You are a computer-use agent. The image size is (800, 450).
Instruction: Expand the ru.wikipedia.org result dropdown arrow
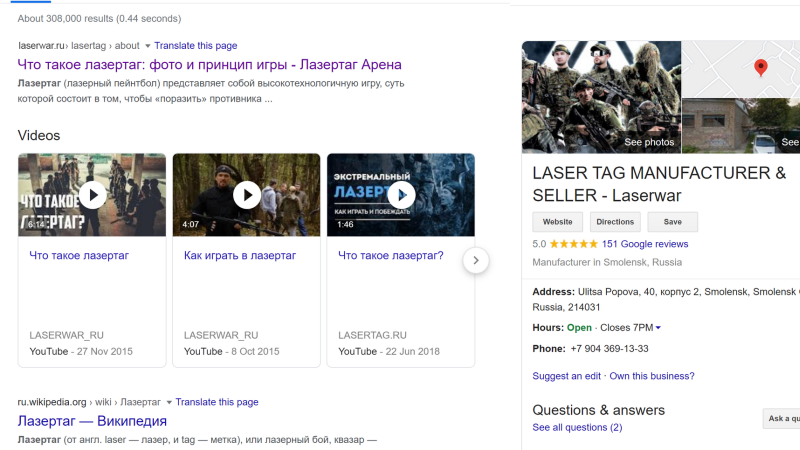[169, 402]
